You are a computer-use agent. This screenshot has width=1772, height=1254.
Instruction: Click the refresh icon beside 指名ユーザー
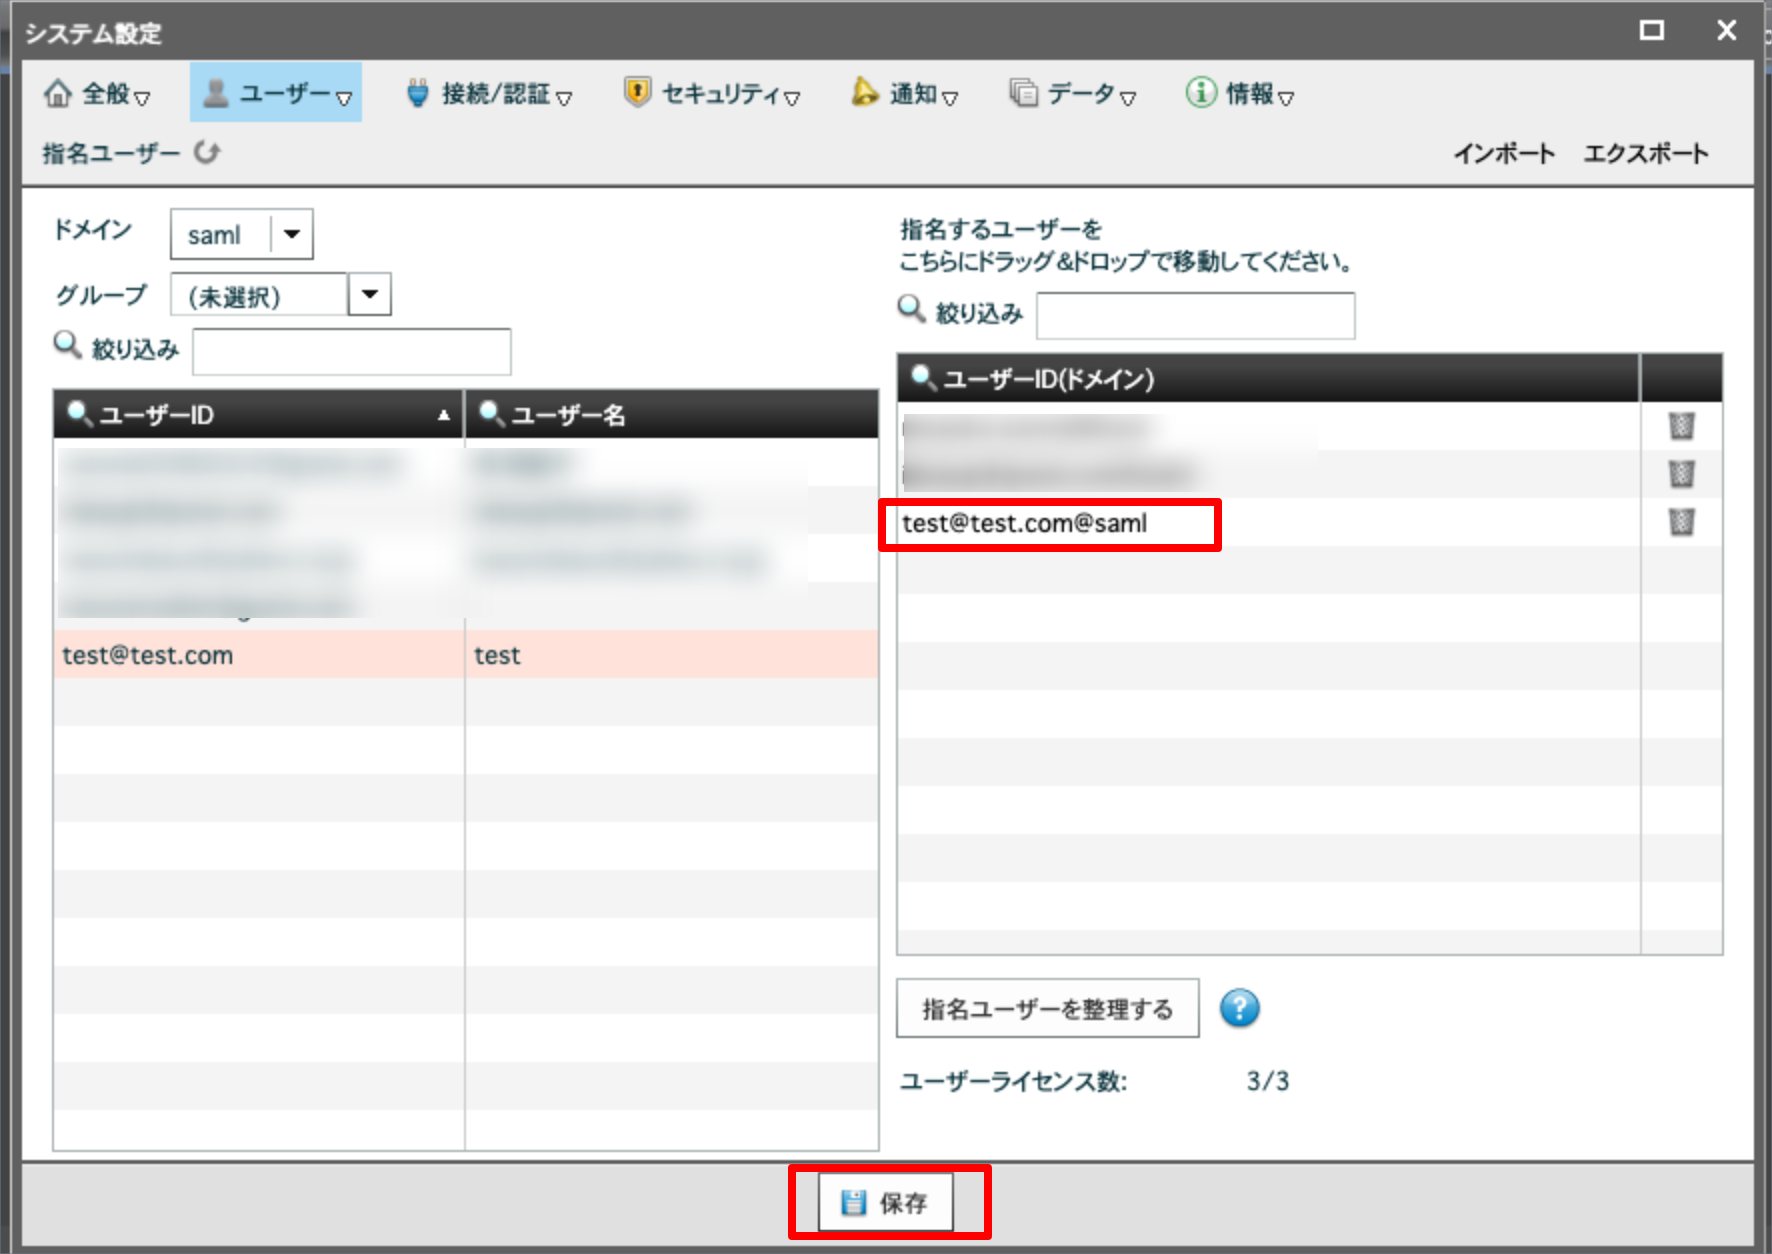[x=207, y=153]
